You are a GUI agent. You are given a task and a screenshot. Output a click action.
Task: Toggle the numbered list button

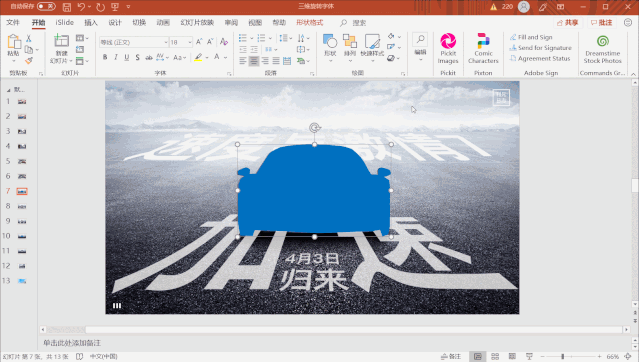coord(261,38)
